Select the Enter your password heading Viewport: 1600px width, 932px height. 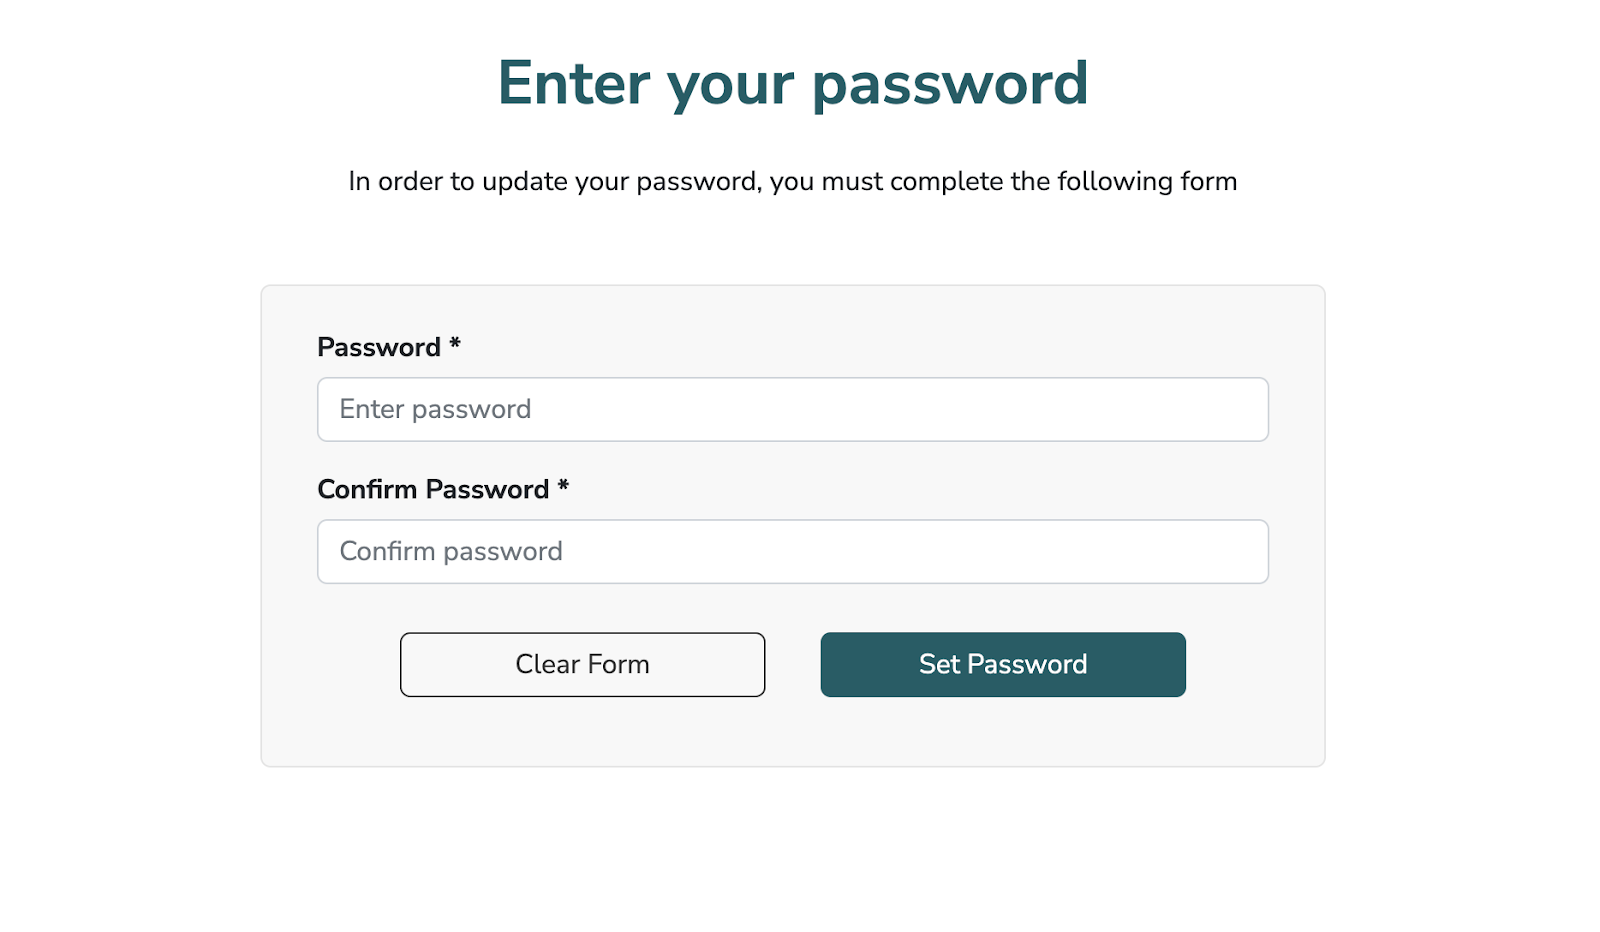[x=795, y=84]
